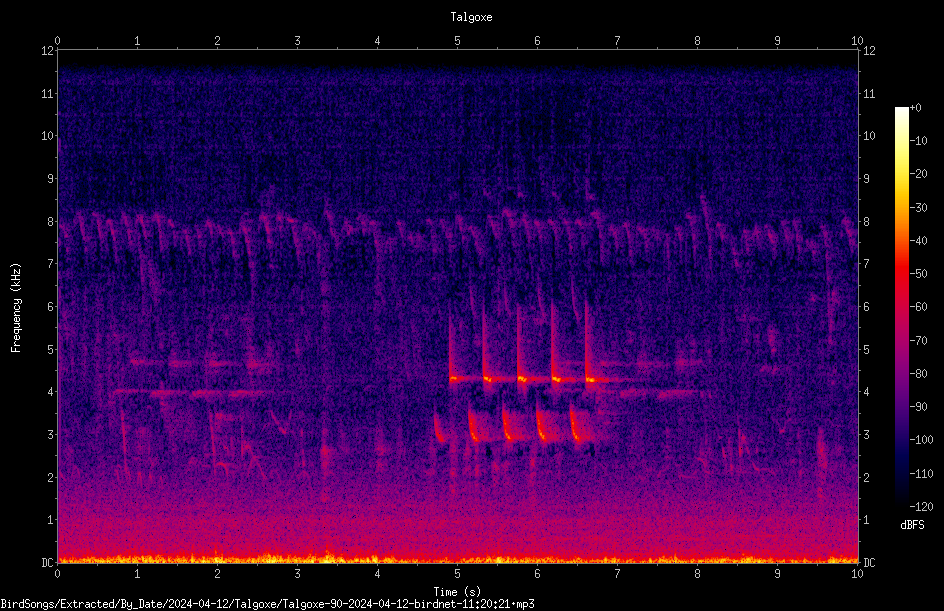Click the 5 second mark on bottom time axis
This screenshot has width=944, height=611.
click(x=458, y=574)
